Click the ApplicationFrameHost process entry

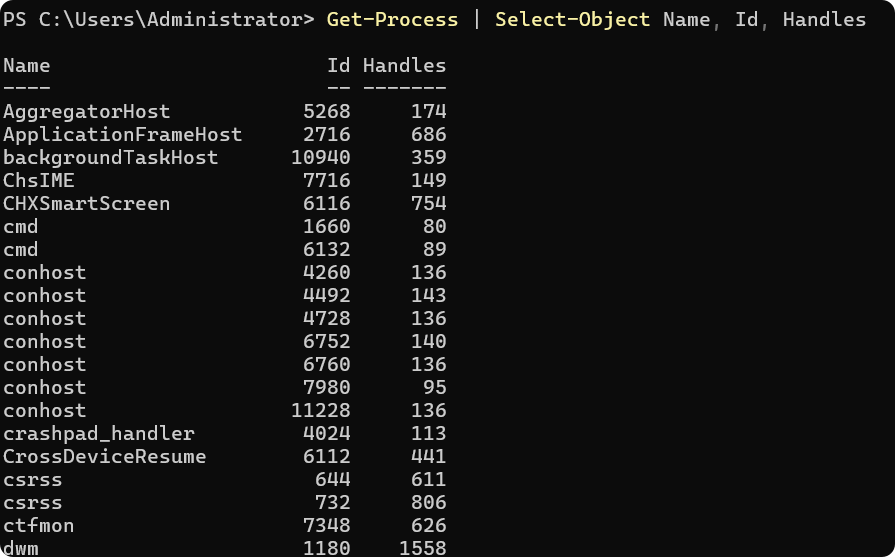coord(123,135)
